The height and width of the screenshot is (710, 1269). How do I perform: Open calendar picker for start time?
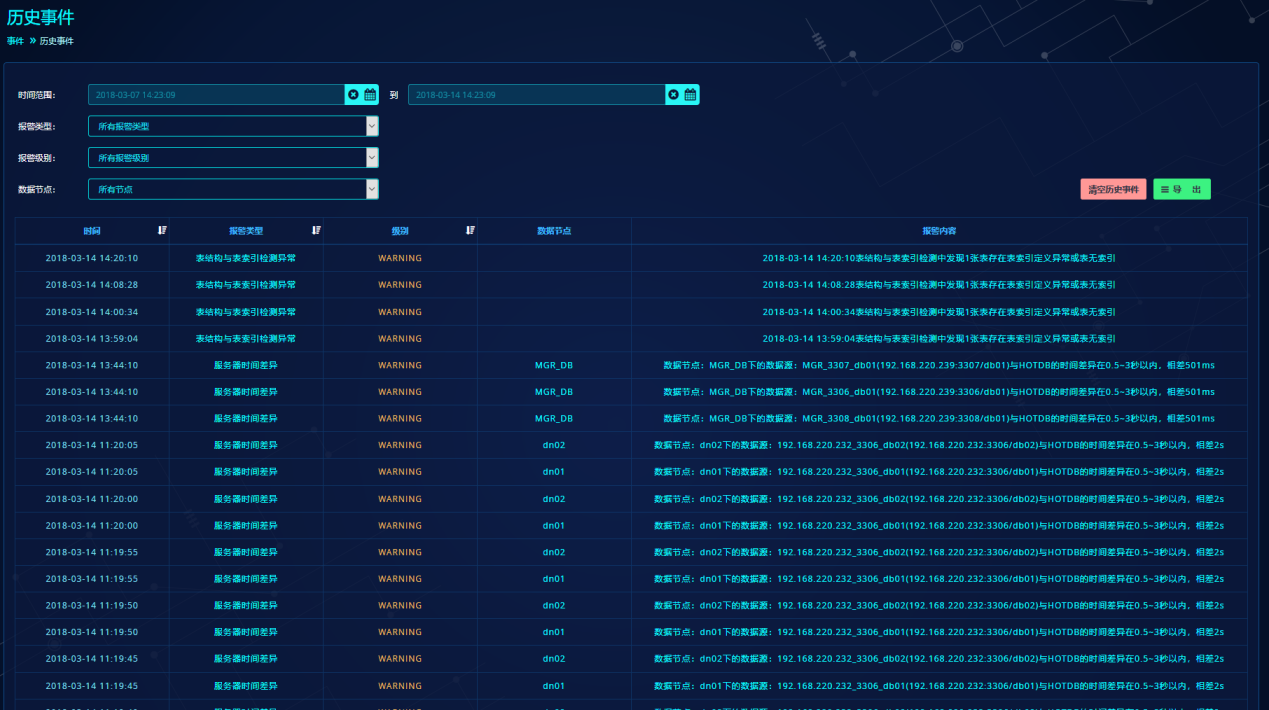point(370,95)
